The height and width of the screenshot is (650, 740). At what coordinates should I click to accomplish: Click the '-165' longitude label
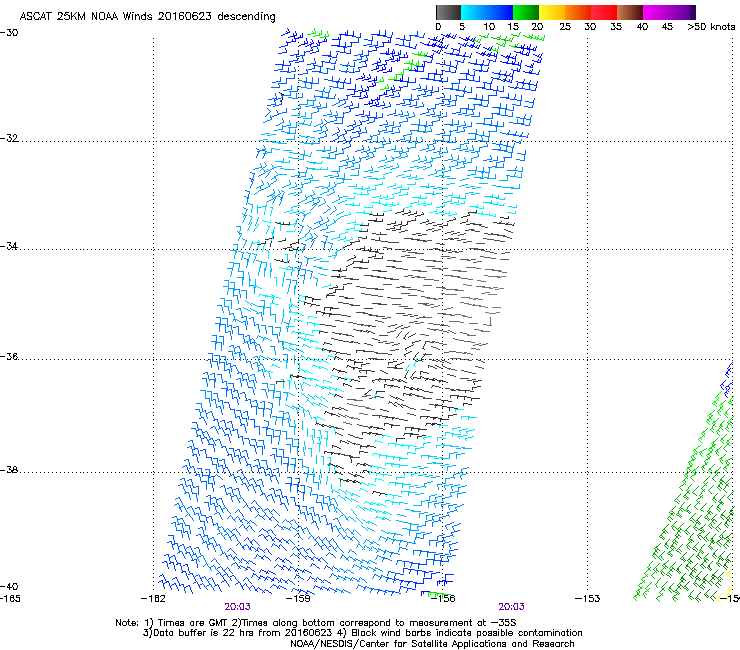10,599
